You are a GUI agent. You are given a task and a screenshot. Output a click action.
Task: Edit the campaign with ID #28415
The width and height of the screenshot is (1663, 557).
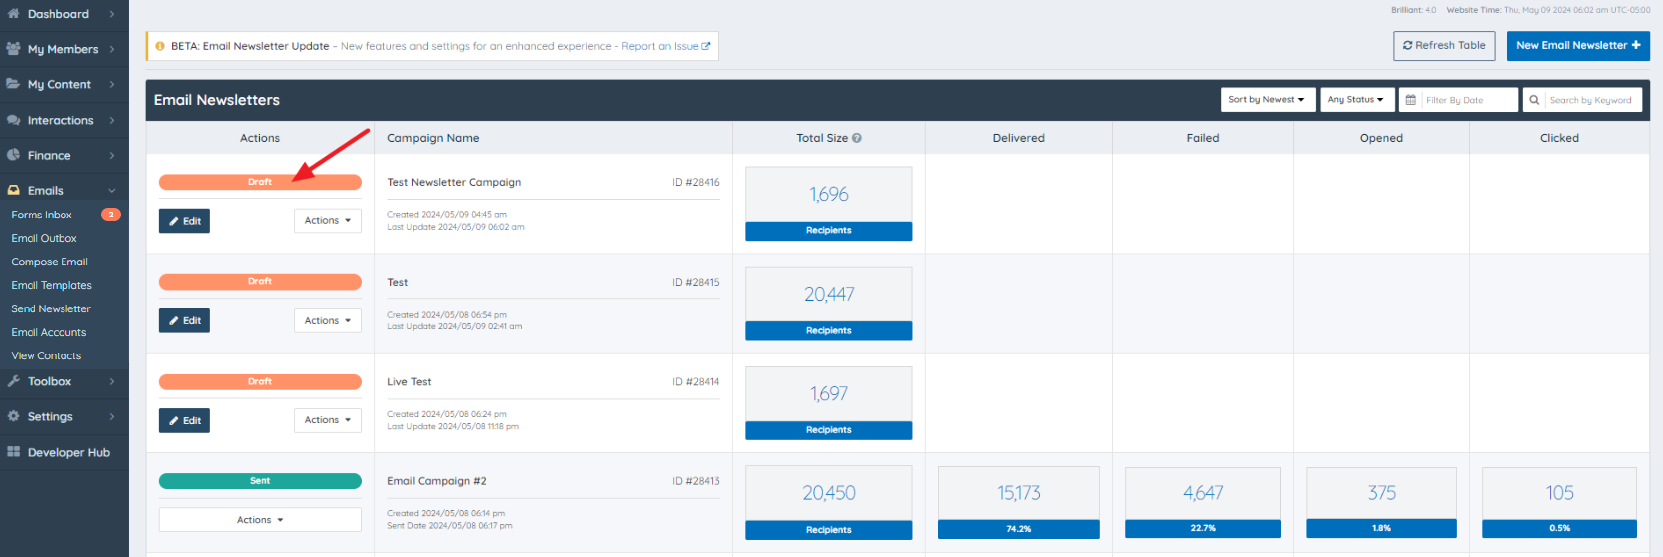(x=184, y=320)
